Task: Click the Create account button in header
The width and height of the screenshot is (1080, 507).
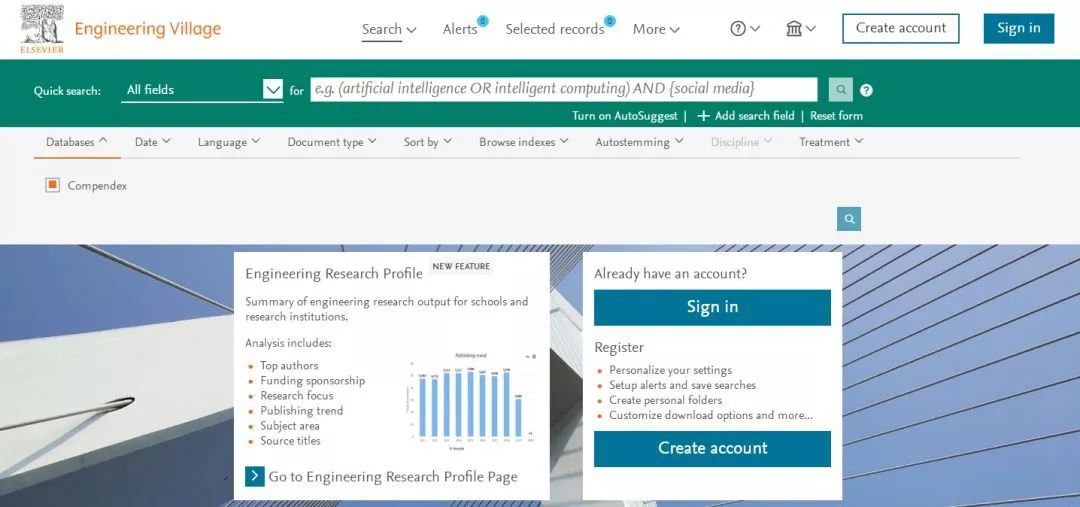Action: click(x=900, y=28)
